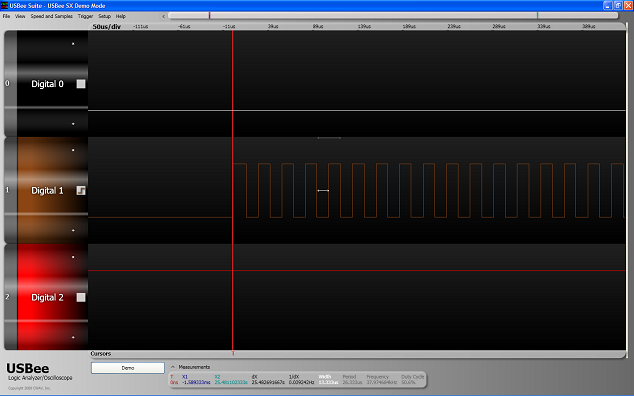Select the red T trigger marker in Cursors bar

(x=233, y=354)
